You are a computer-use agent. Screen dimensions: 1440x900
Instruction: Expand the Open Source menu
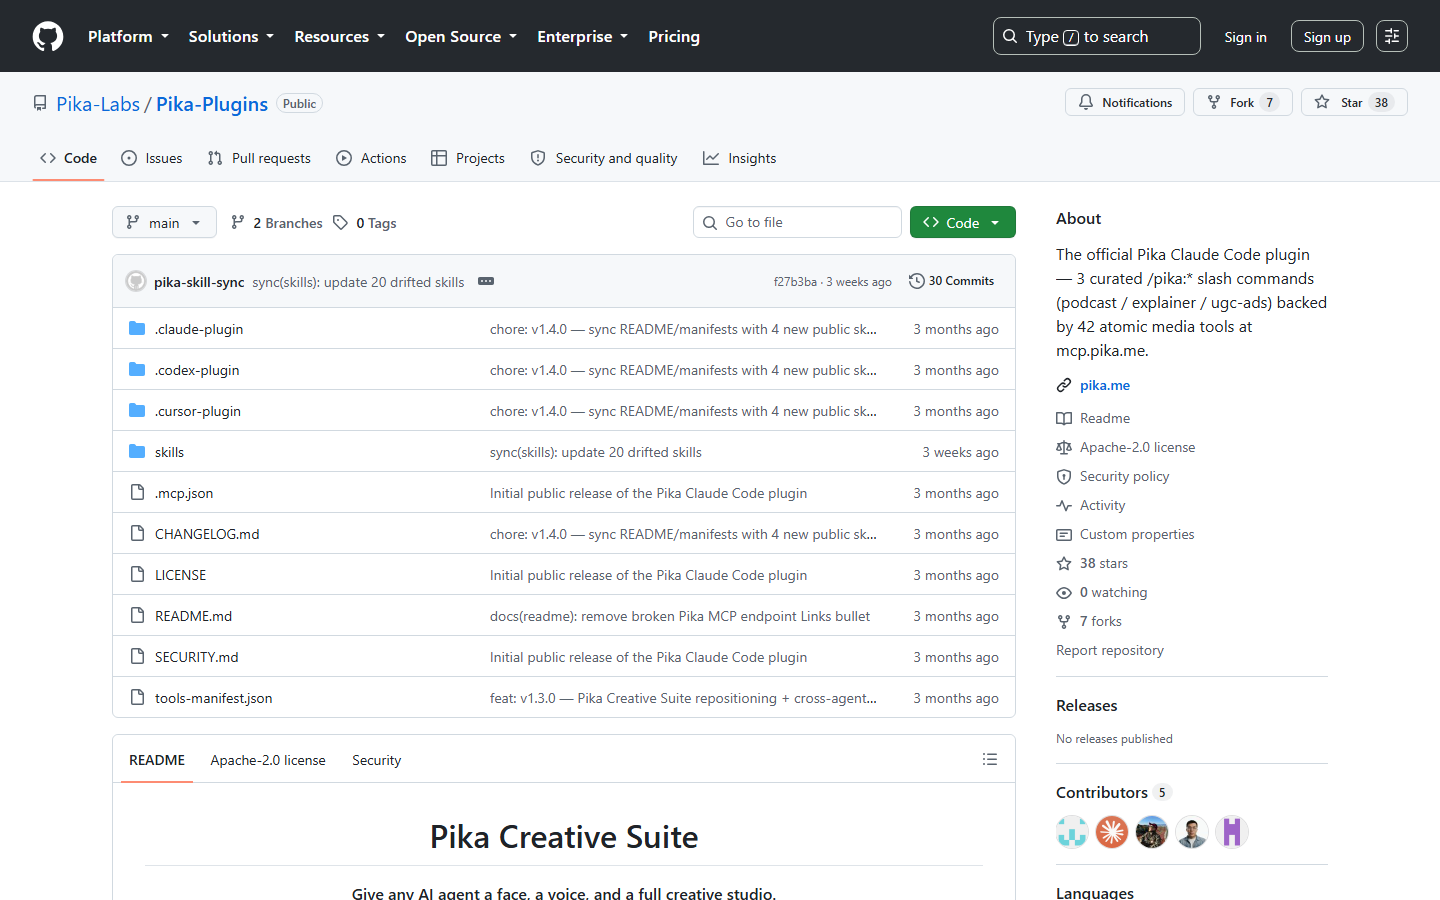(461, 36)
